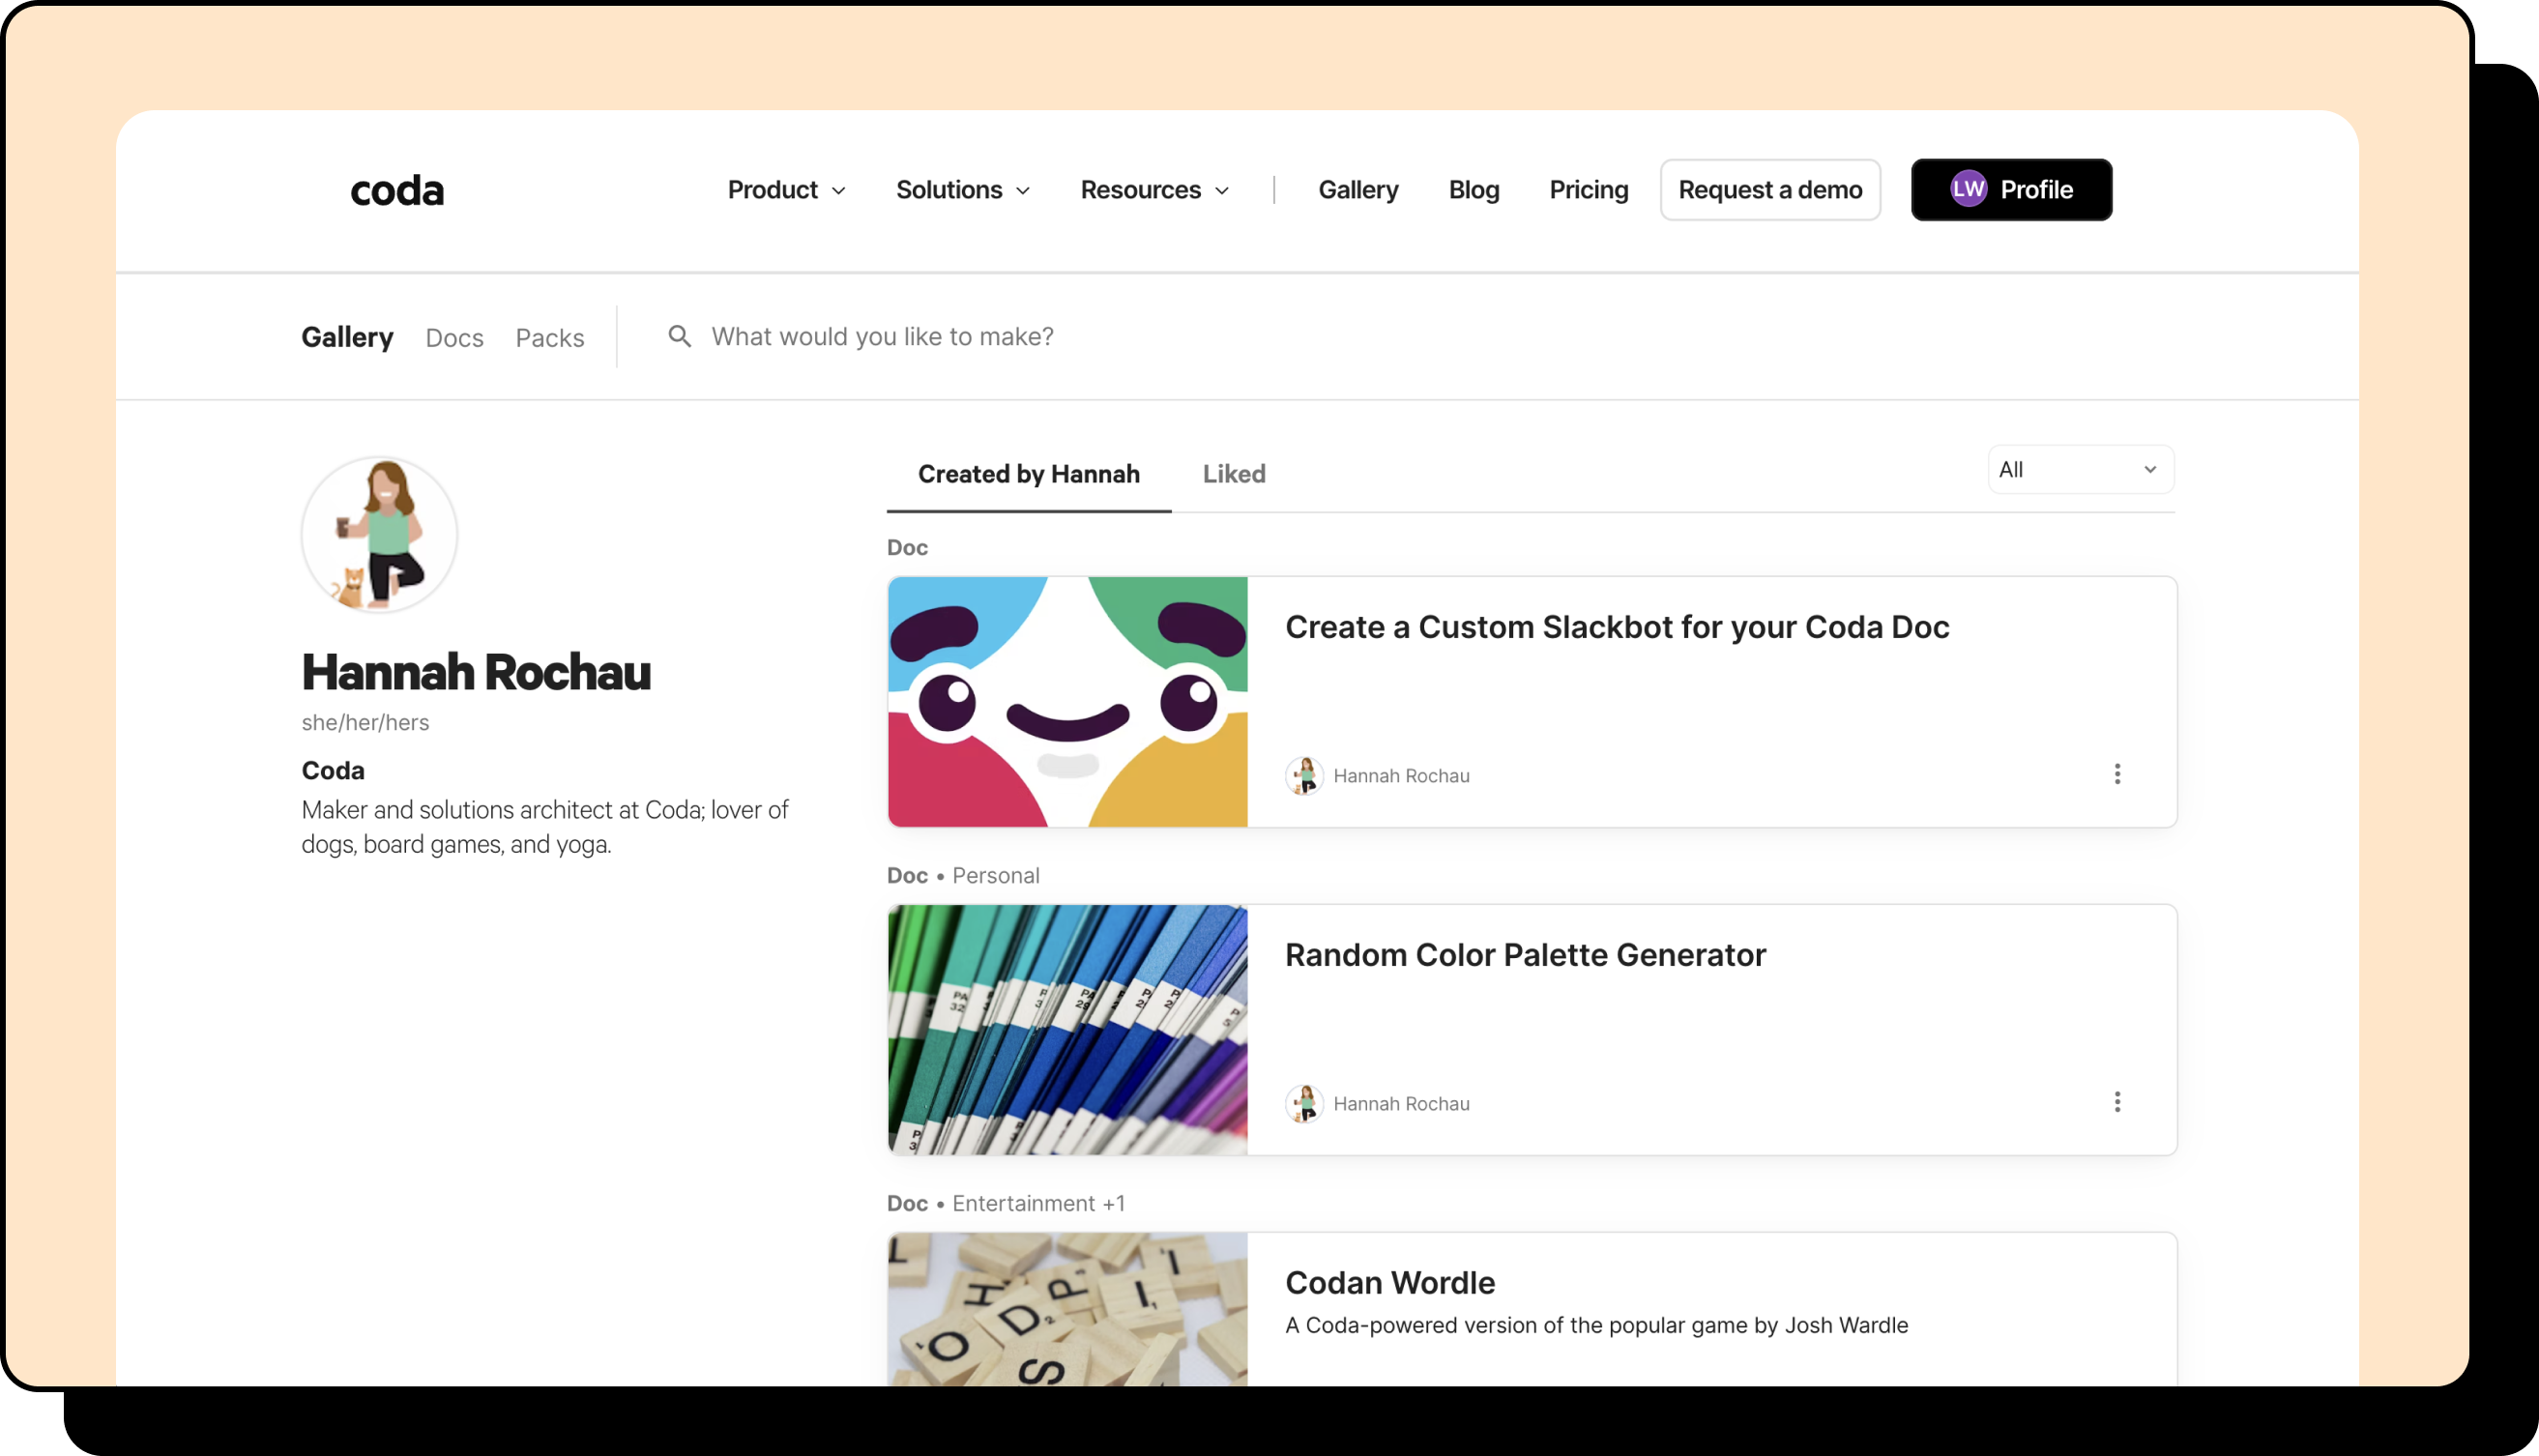2539x1456 pixels.
Task: Select the Created by Hannah tab
Action: pos(1028,474)
